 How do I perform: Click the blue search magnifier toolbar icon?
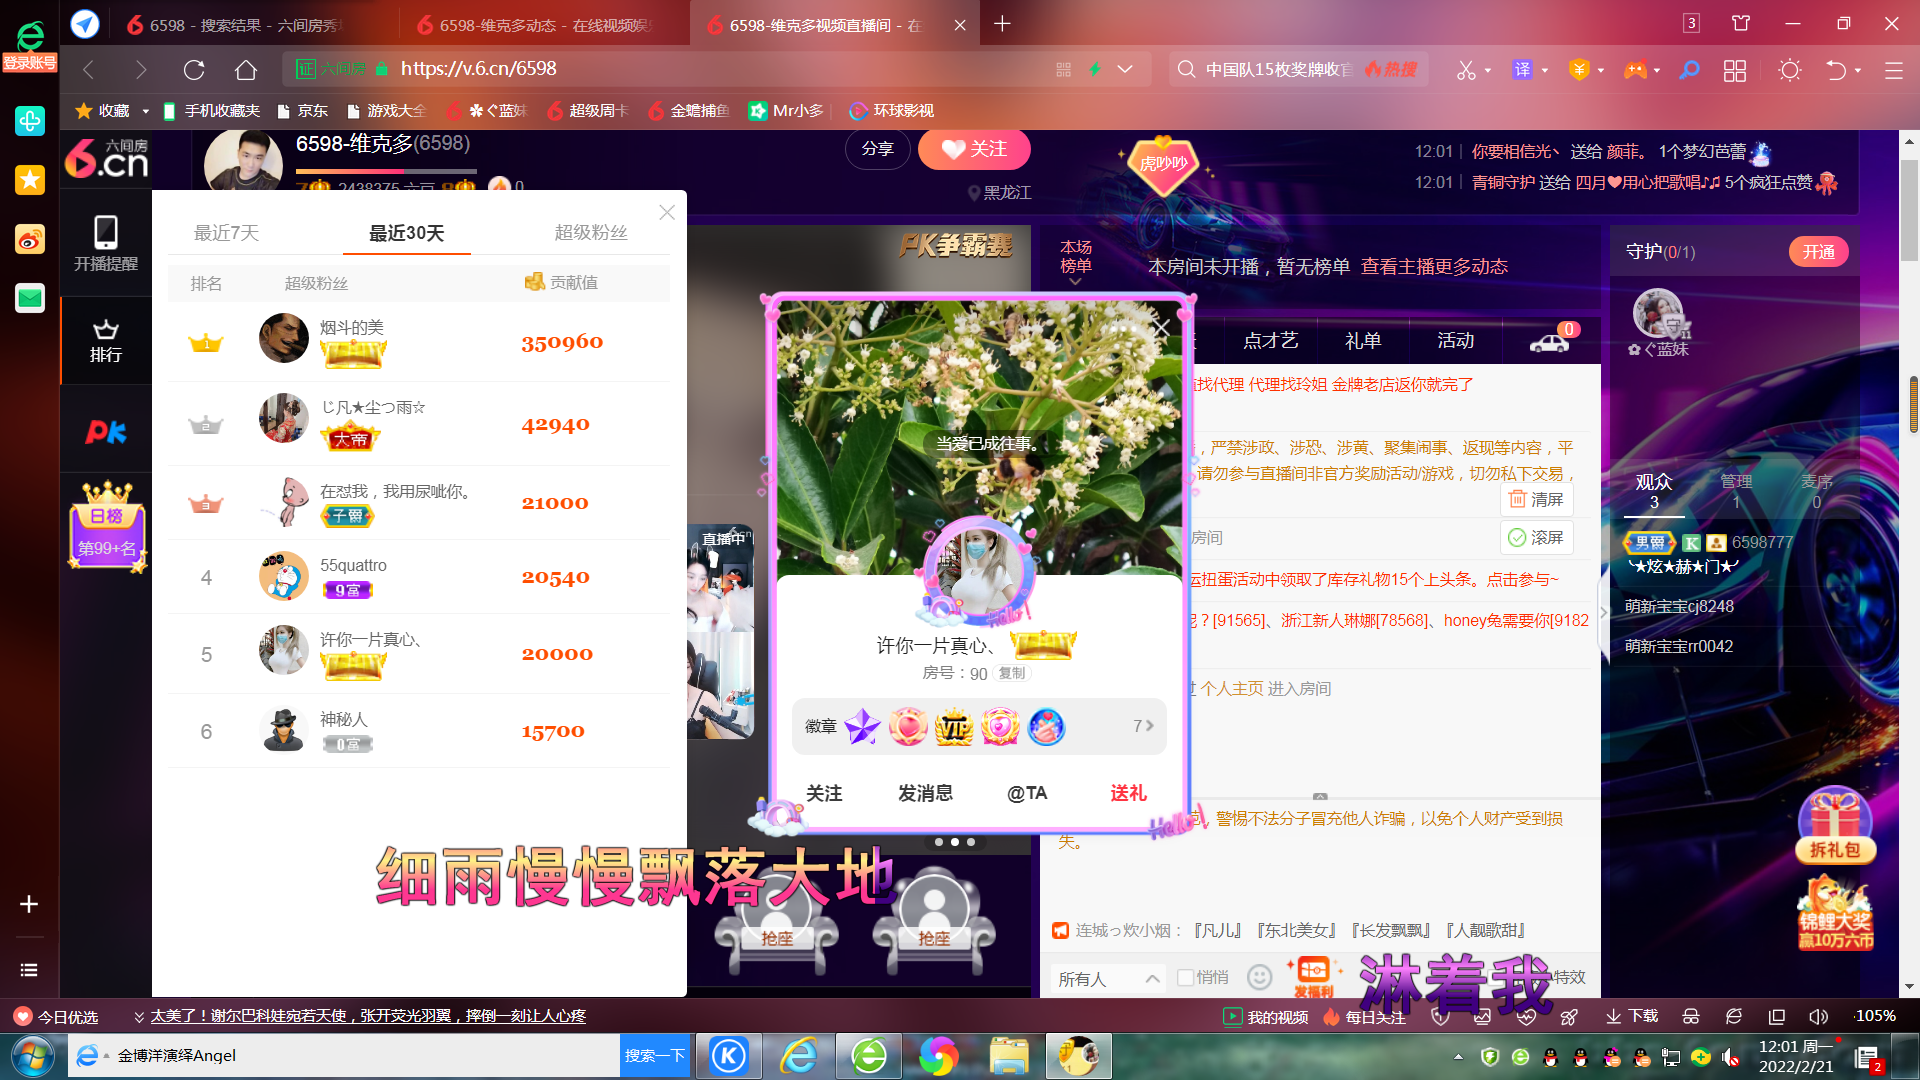1689,70
